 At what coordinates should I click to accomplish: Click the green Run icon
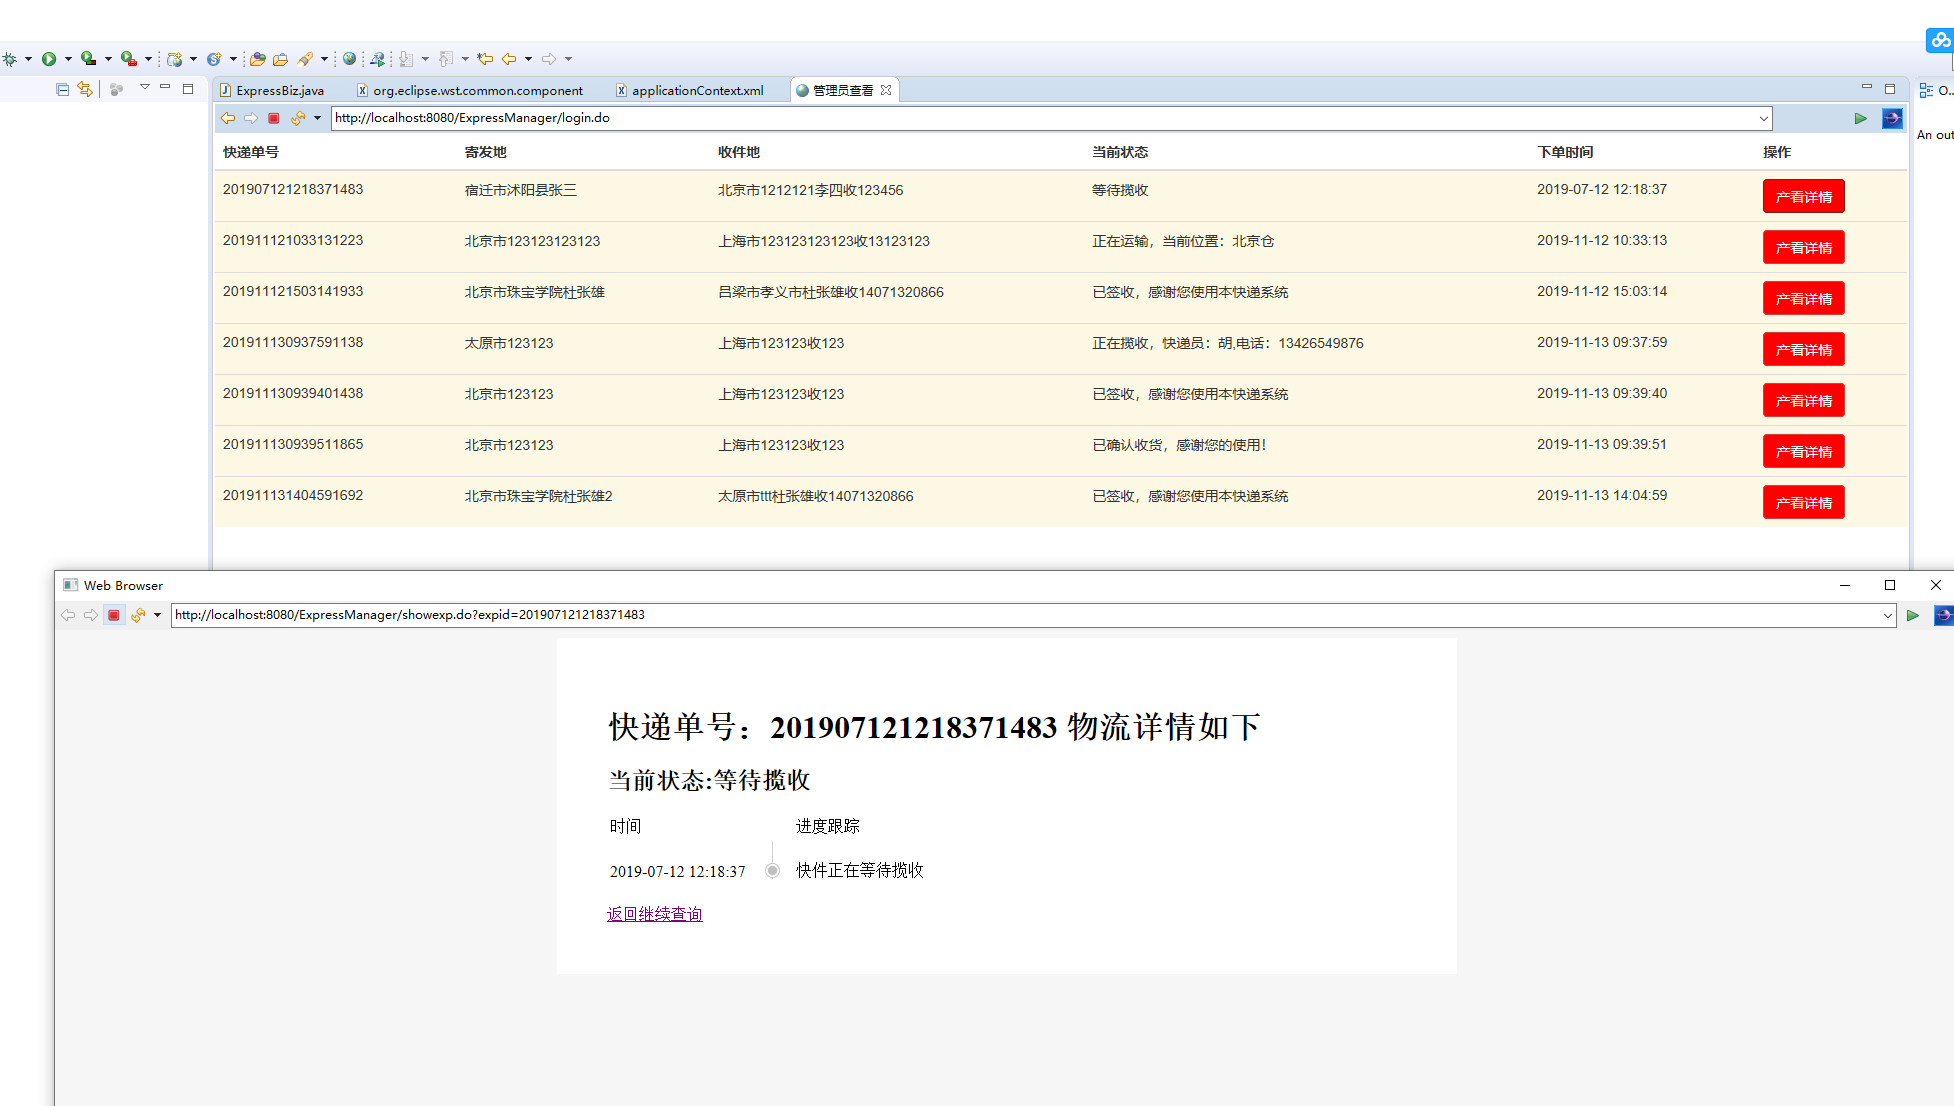48,58
